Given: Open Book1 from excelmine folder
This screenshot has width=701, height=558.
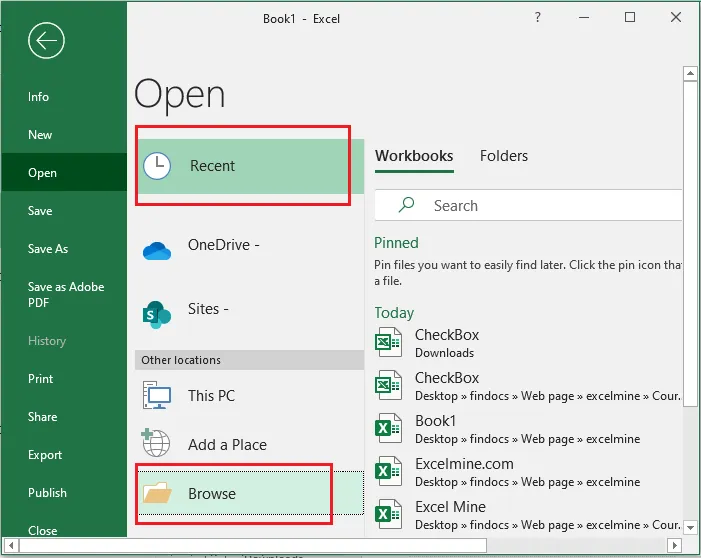Looking at the screenshot, I should (x=528, y=429).
